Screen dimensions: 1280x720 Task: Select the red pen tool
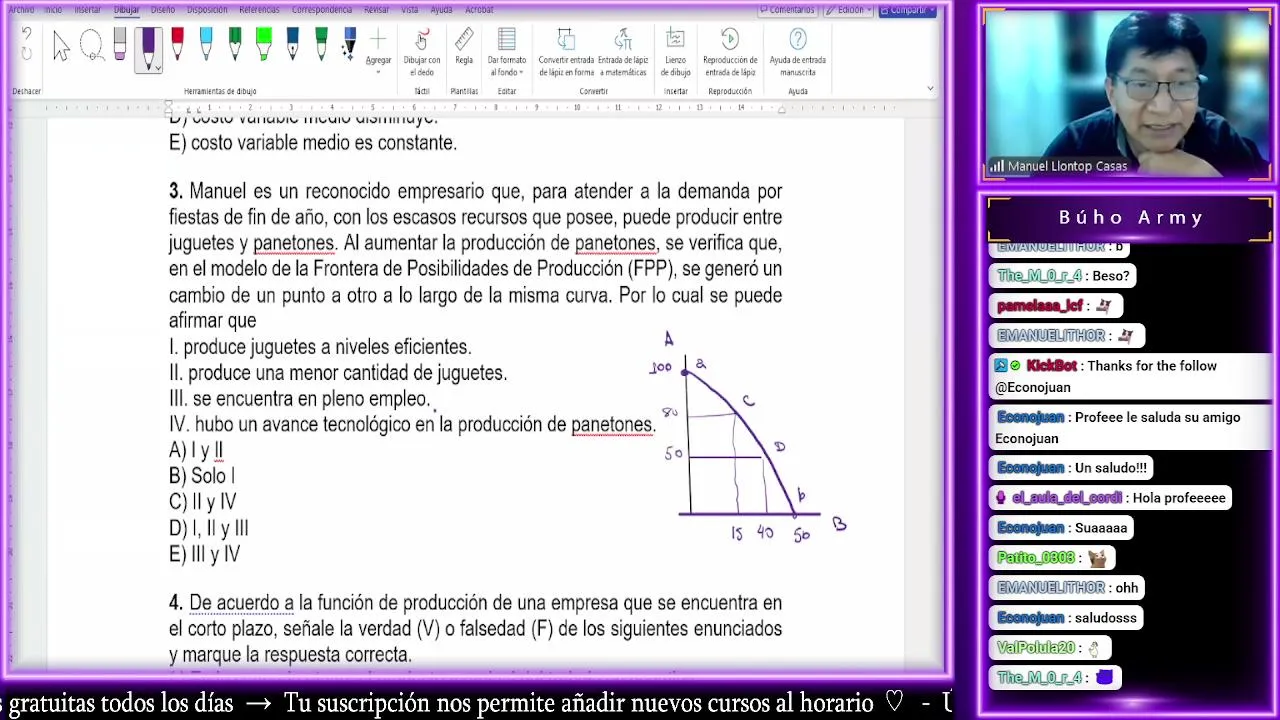[177, 45]
